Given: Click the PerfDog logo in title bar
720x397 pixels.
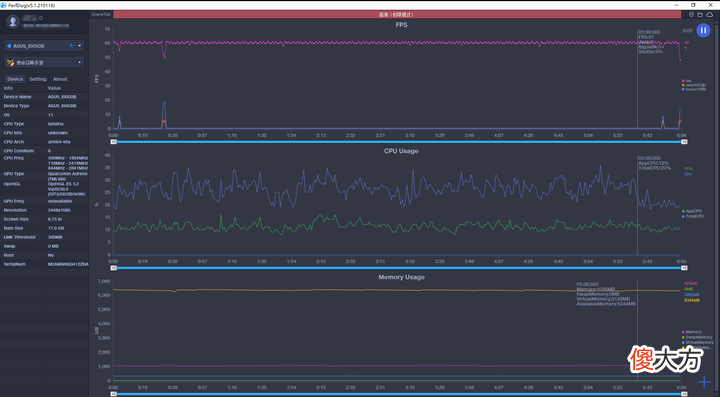Looking at the screenshot, I should 3,5.
